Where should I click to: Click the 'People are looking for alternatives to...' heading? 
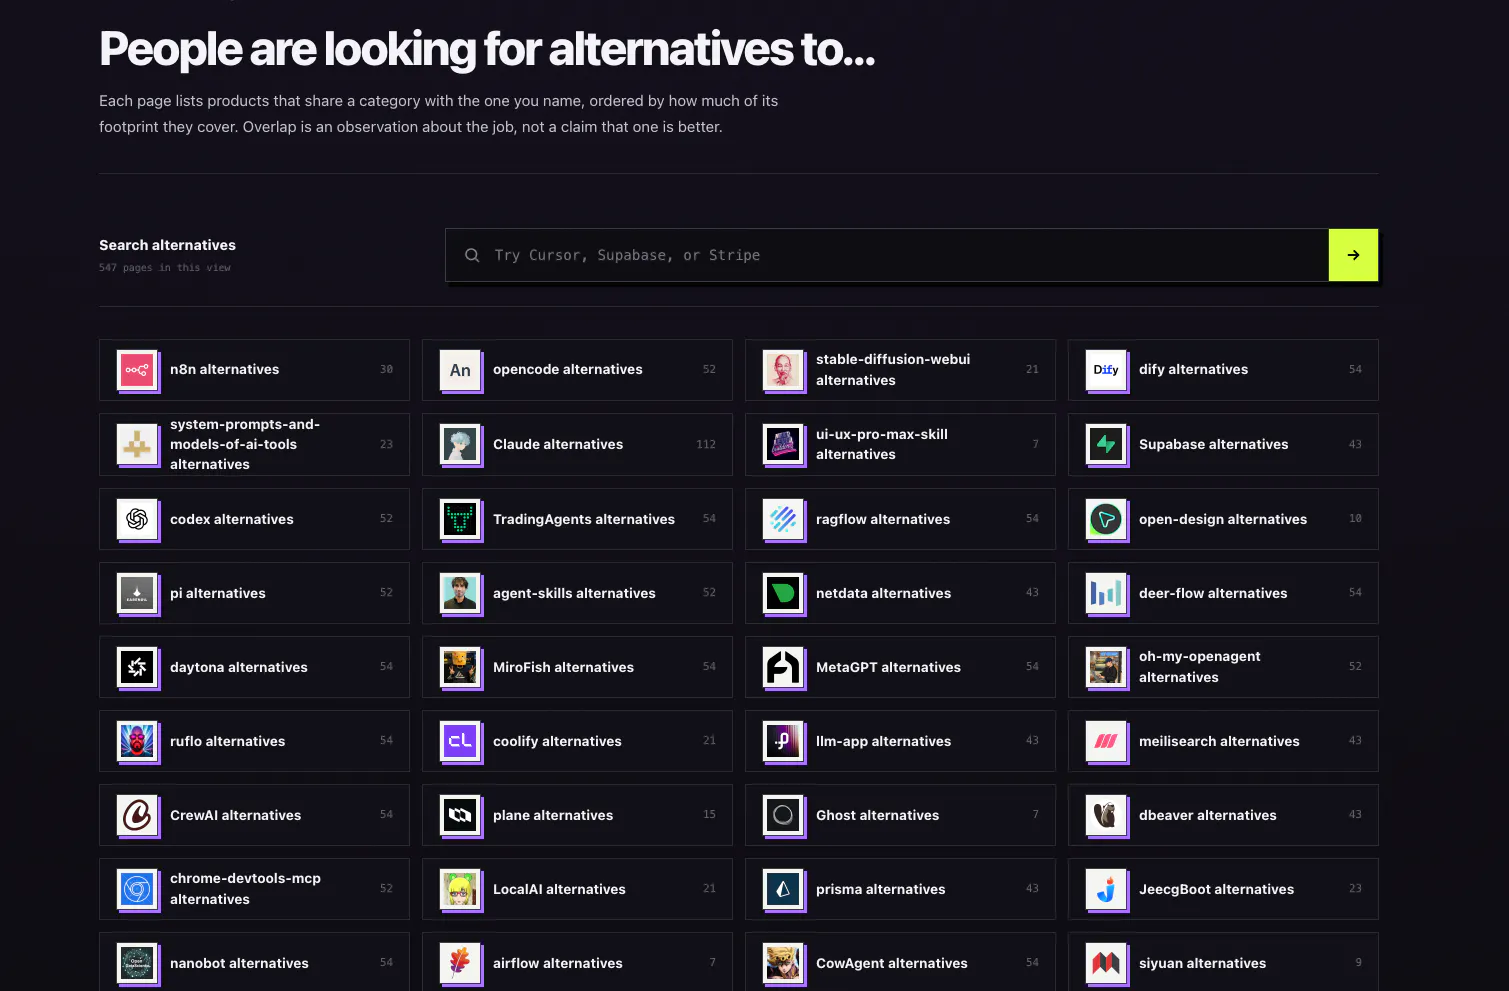pos(487,49)
